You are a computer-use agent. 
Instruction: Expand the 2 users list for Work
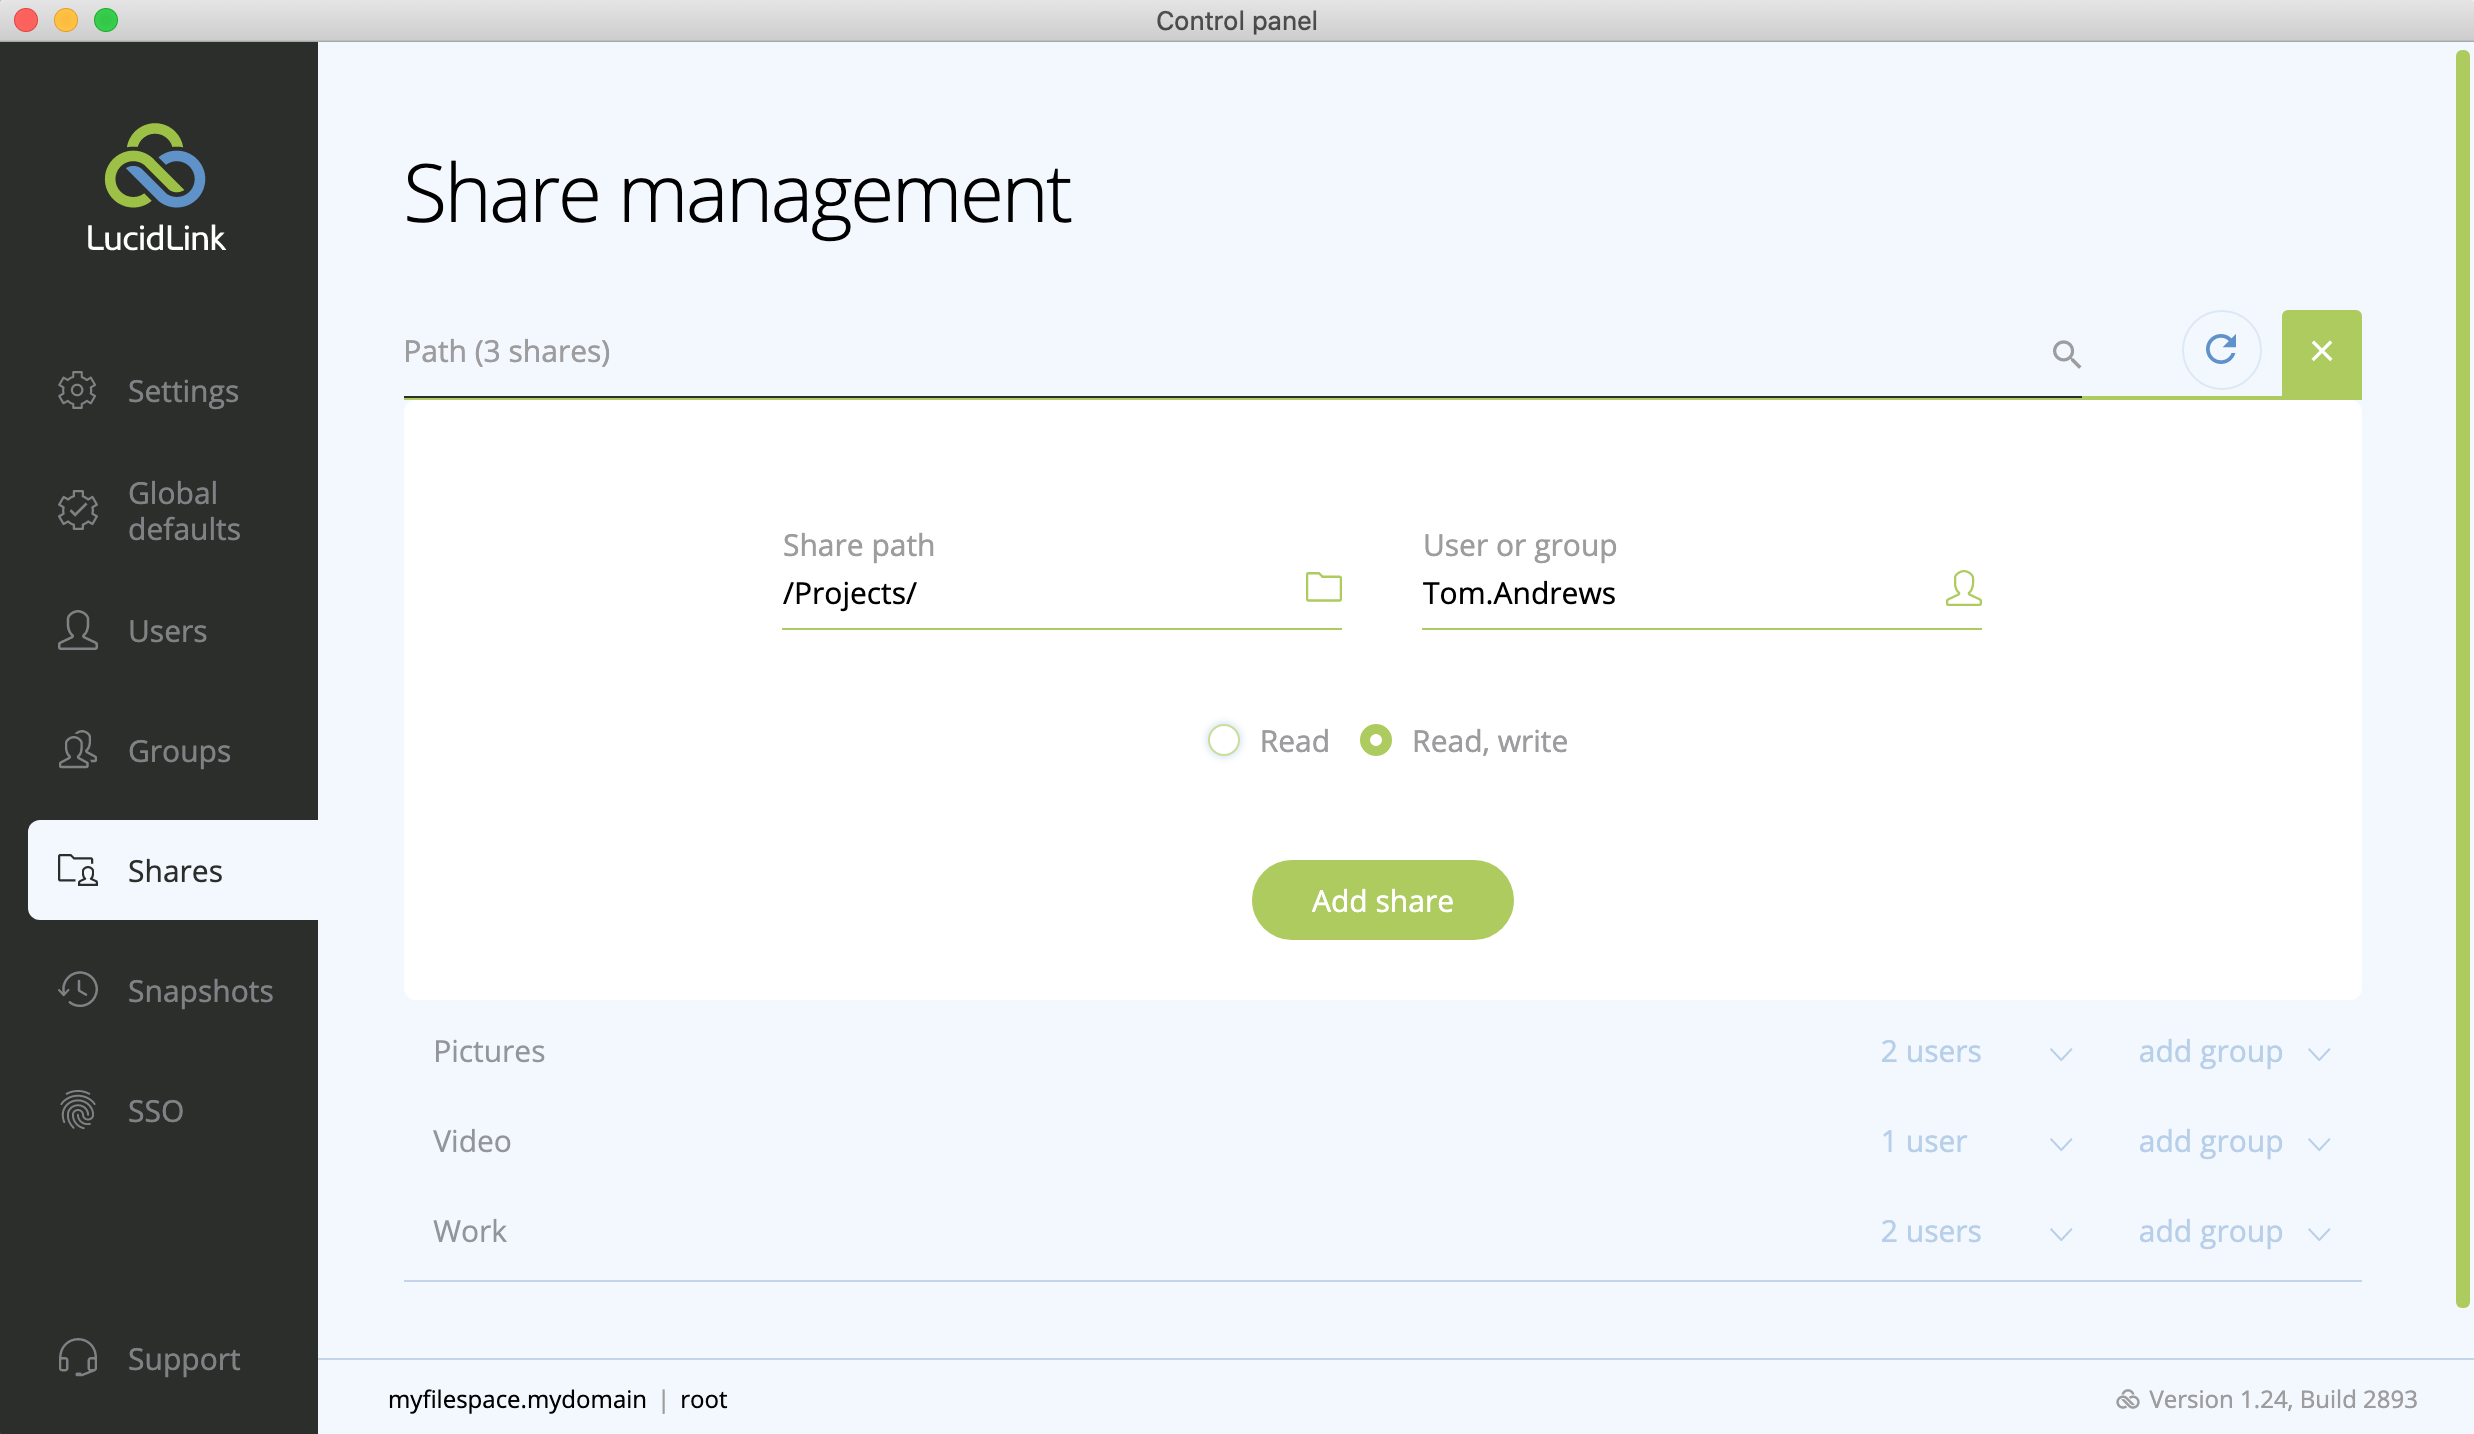(x=2060, y=1233)
